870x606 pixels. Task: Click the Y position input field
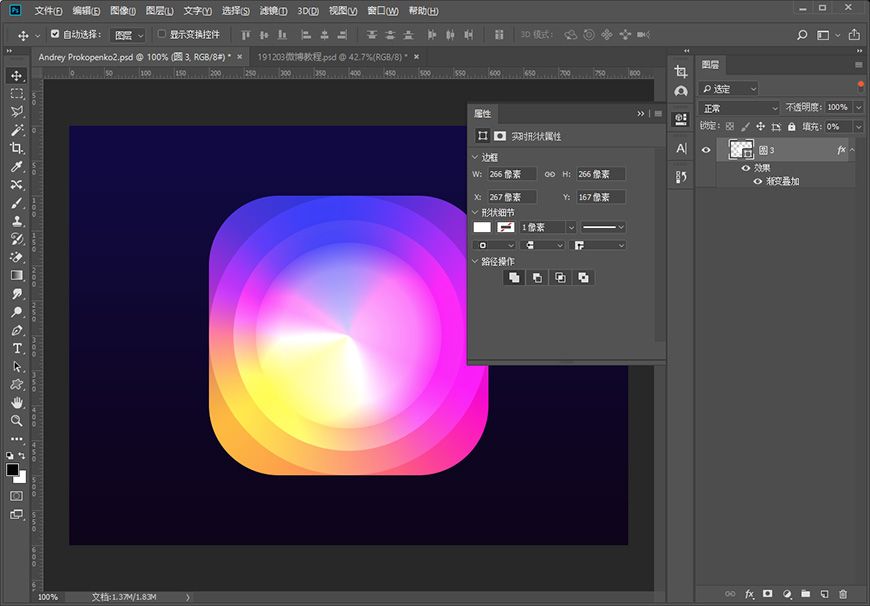[601, 197]
